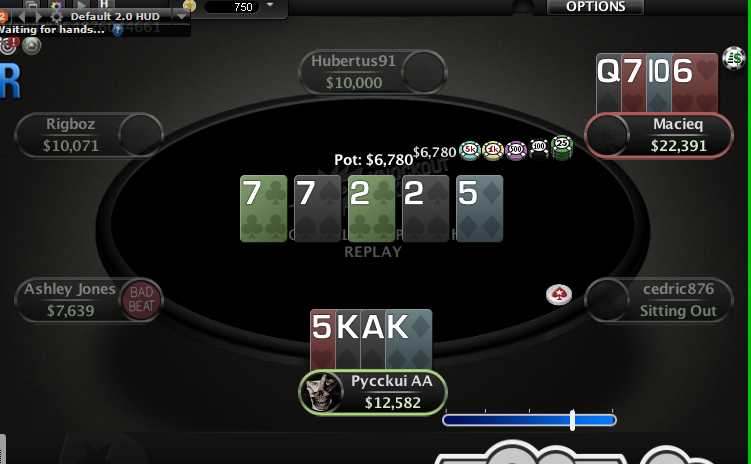
Task: Open HUD settings gear icon
Action: 57,17
